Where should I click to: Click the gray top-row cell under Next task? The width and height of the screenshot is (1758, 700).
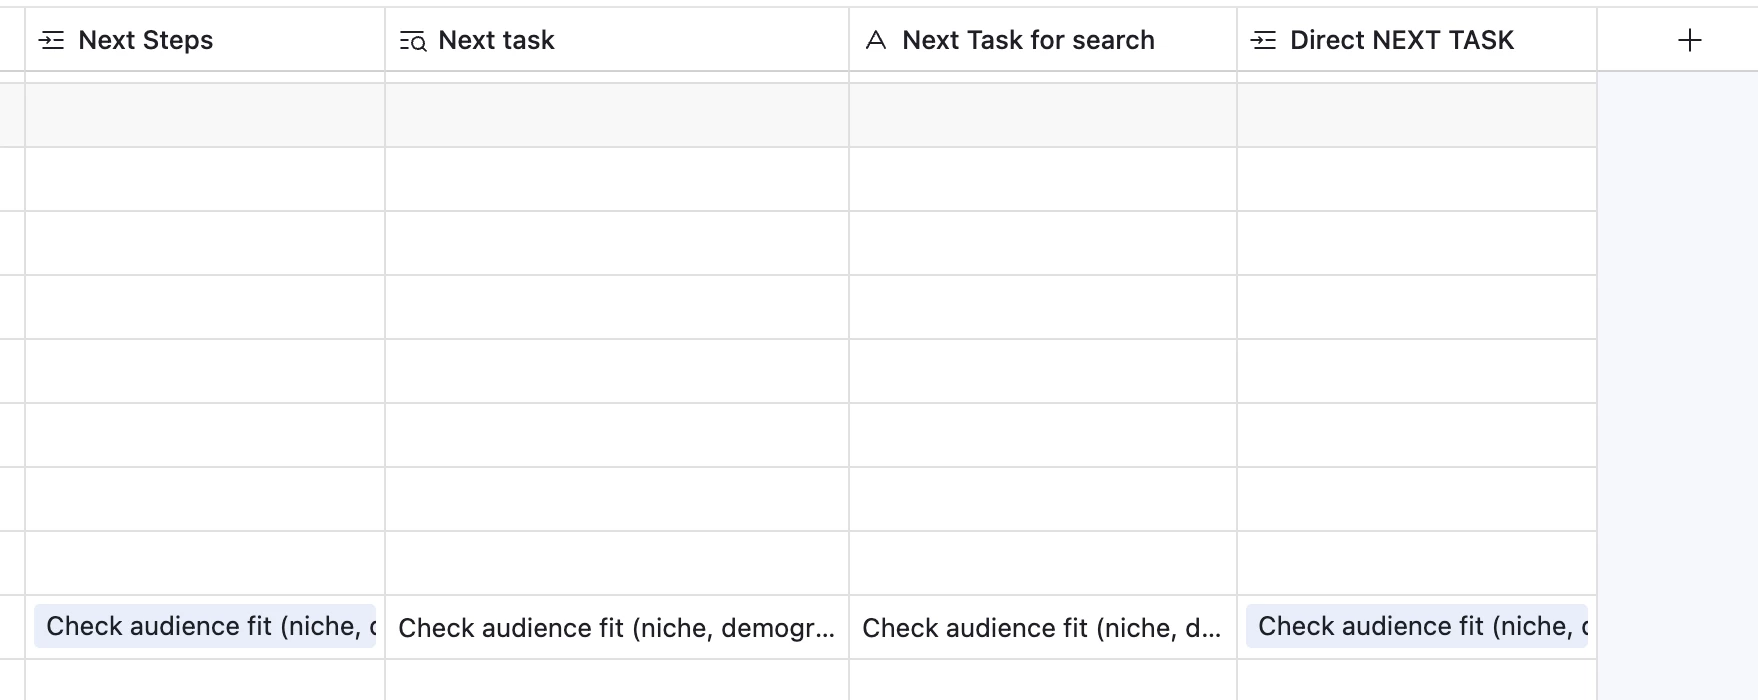tap(616, 115)
